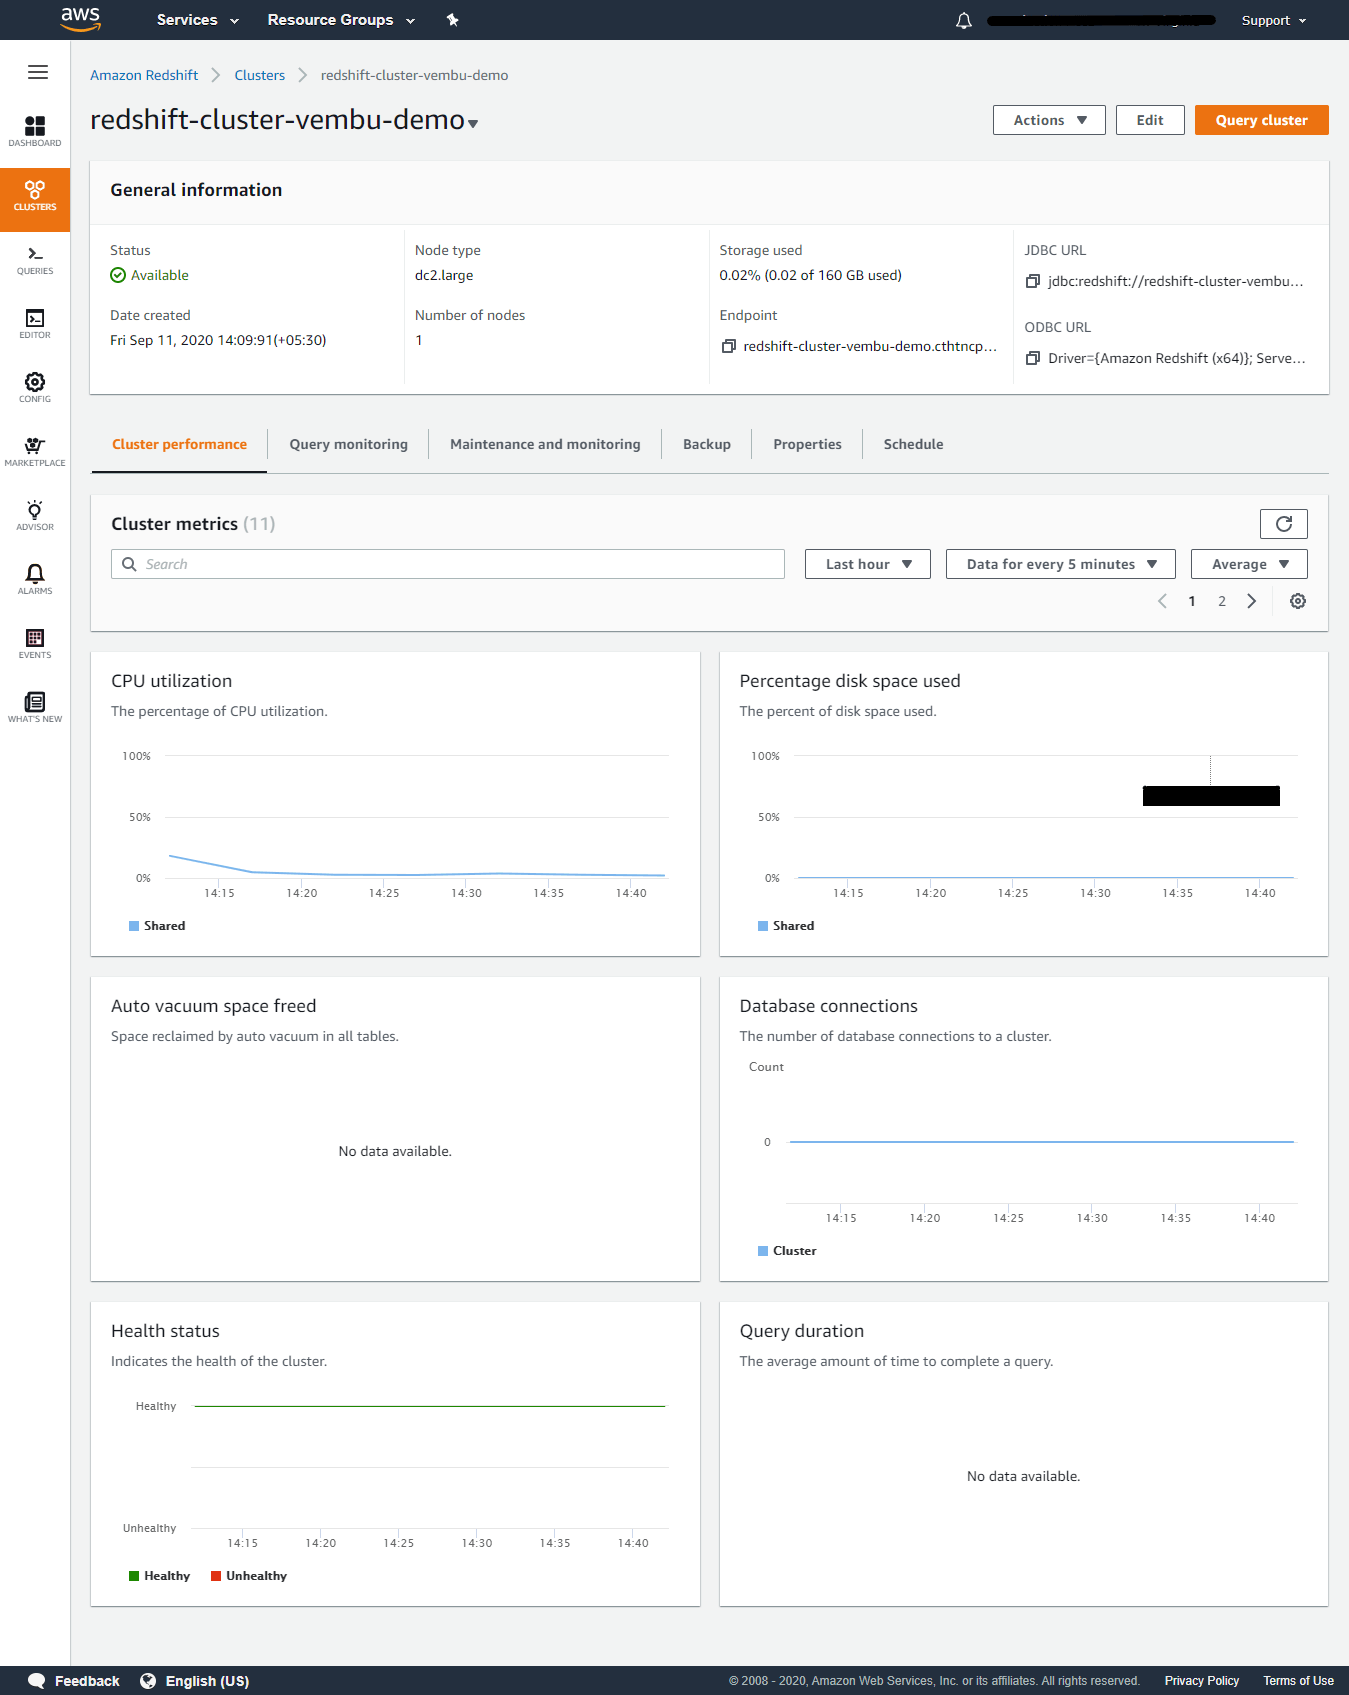Go to previous metrics page arrow
The width and height of the screenshot is (1349, 1695).
click(x=1162, y=601)
